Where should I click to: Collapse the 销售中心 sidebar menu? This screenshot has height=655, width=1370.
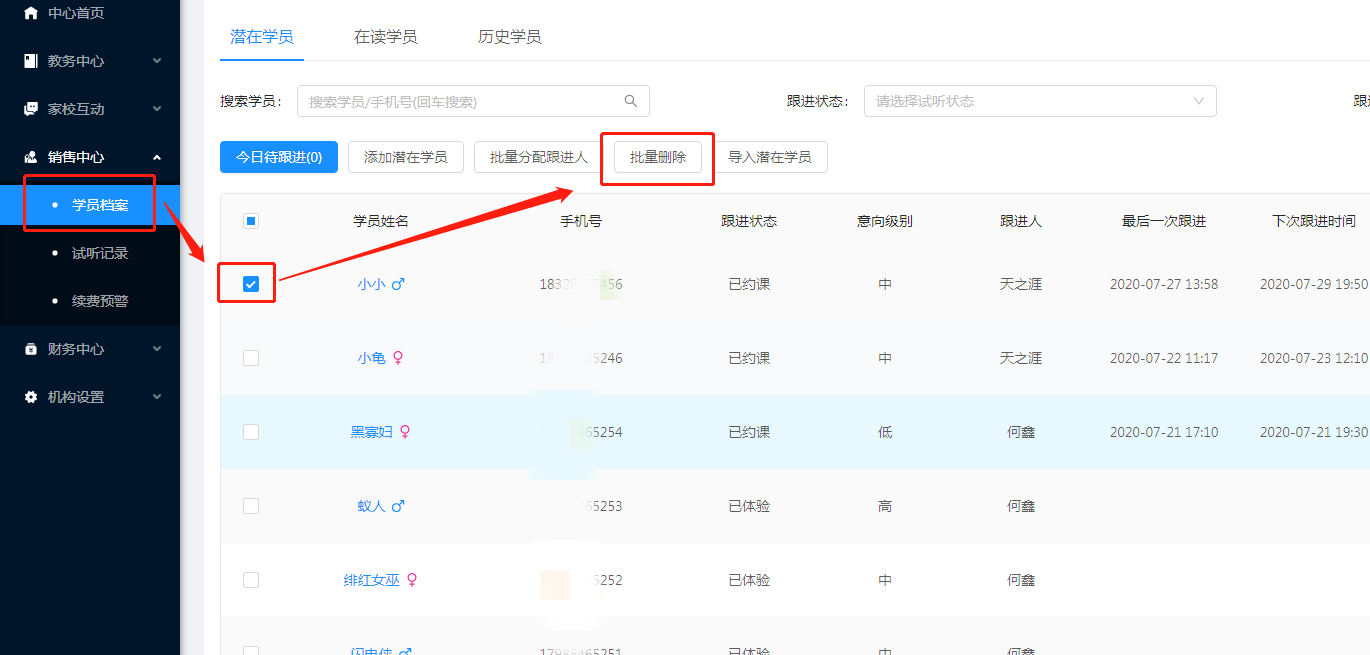[x=90, y=157]
